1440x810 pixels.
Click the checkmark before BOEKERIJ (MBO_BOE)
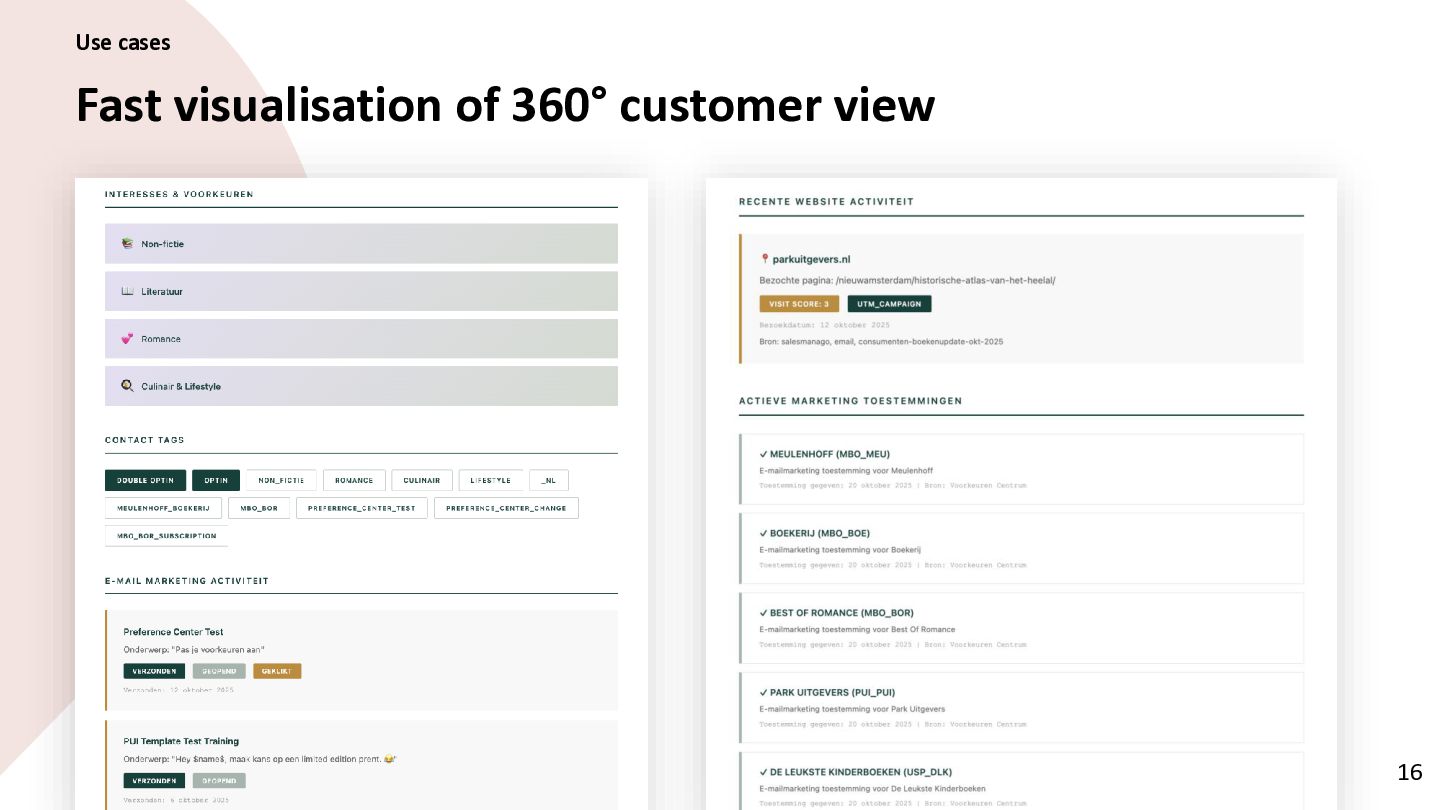point(763,533)
